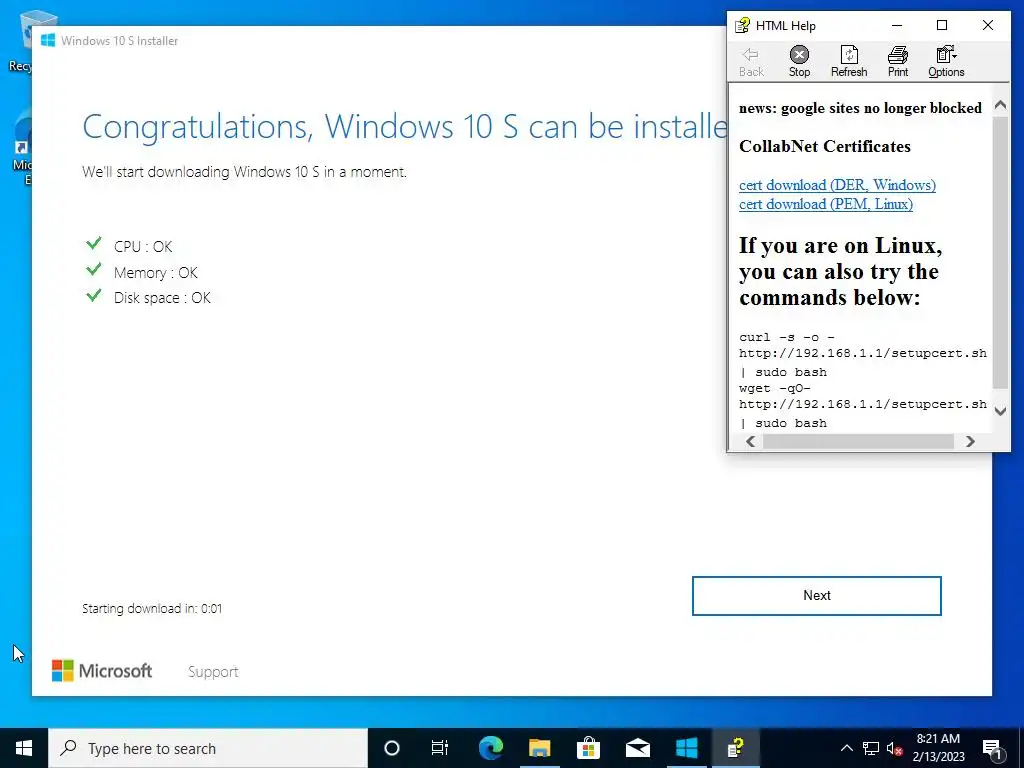Click the curl command text in HTML Help

tap(863, 355)
